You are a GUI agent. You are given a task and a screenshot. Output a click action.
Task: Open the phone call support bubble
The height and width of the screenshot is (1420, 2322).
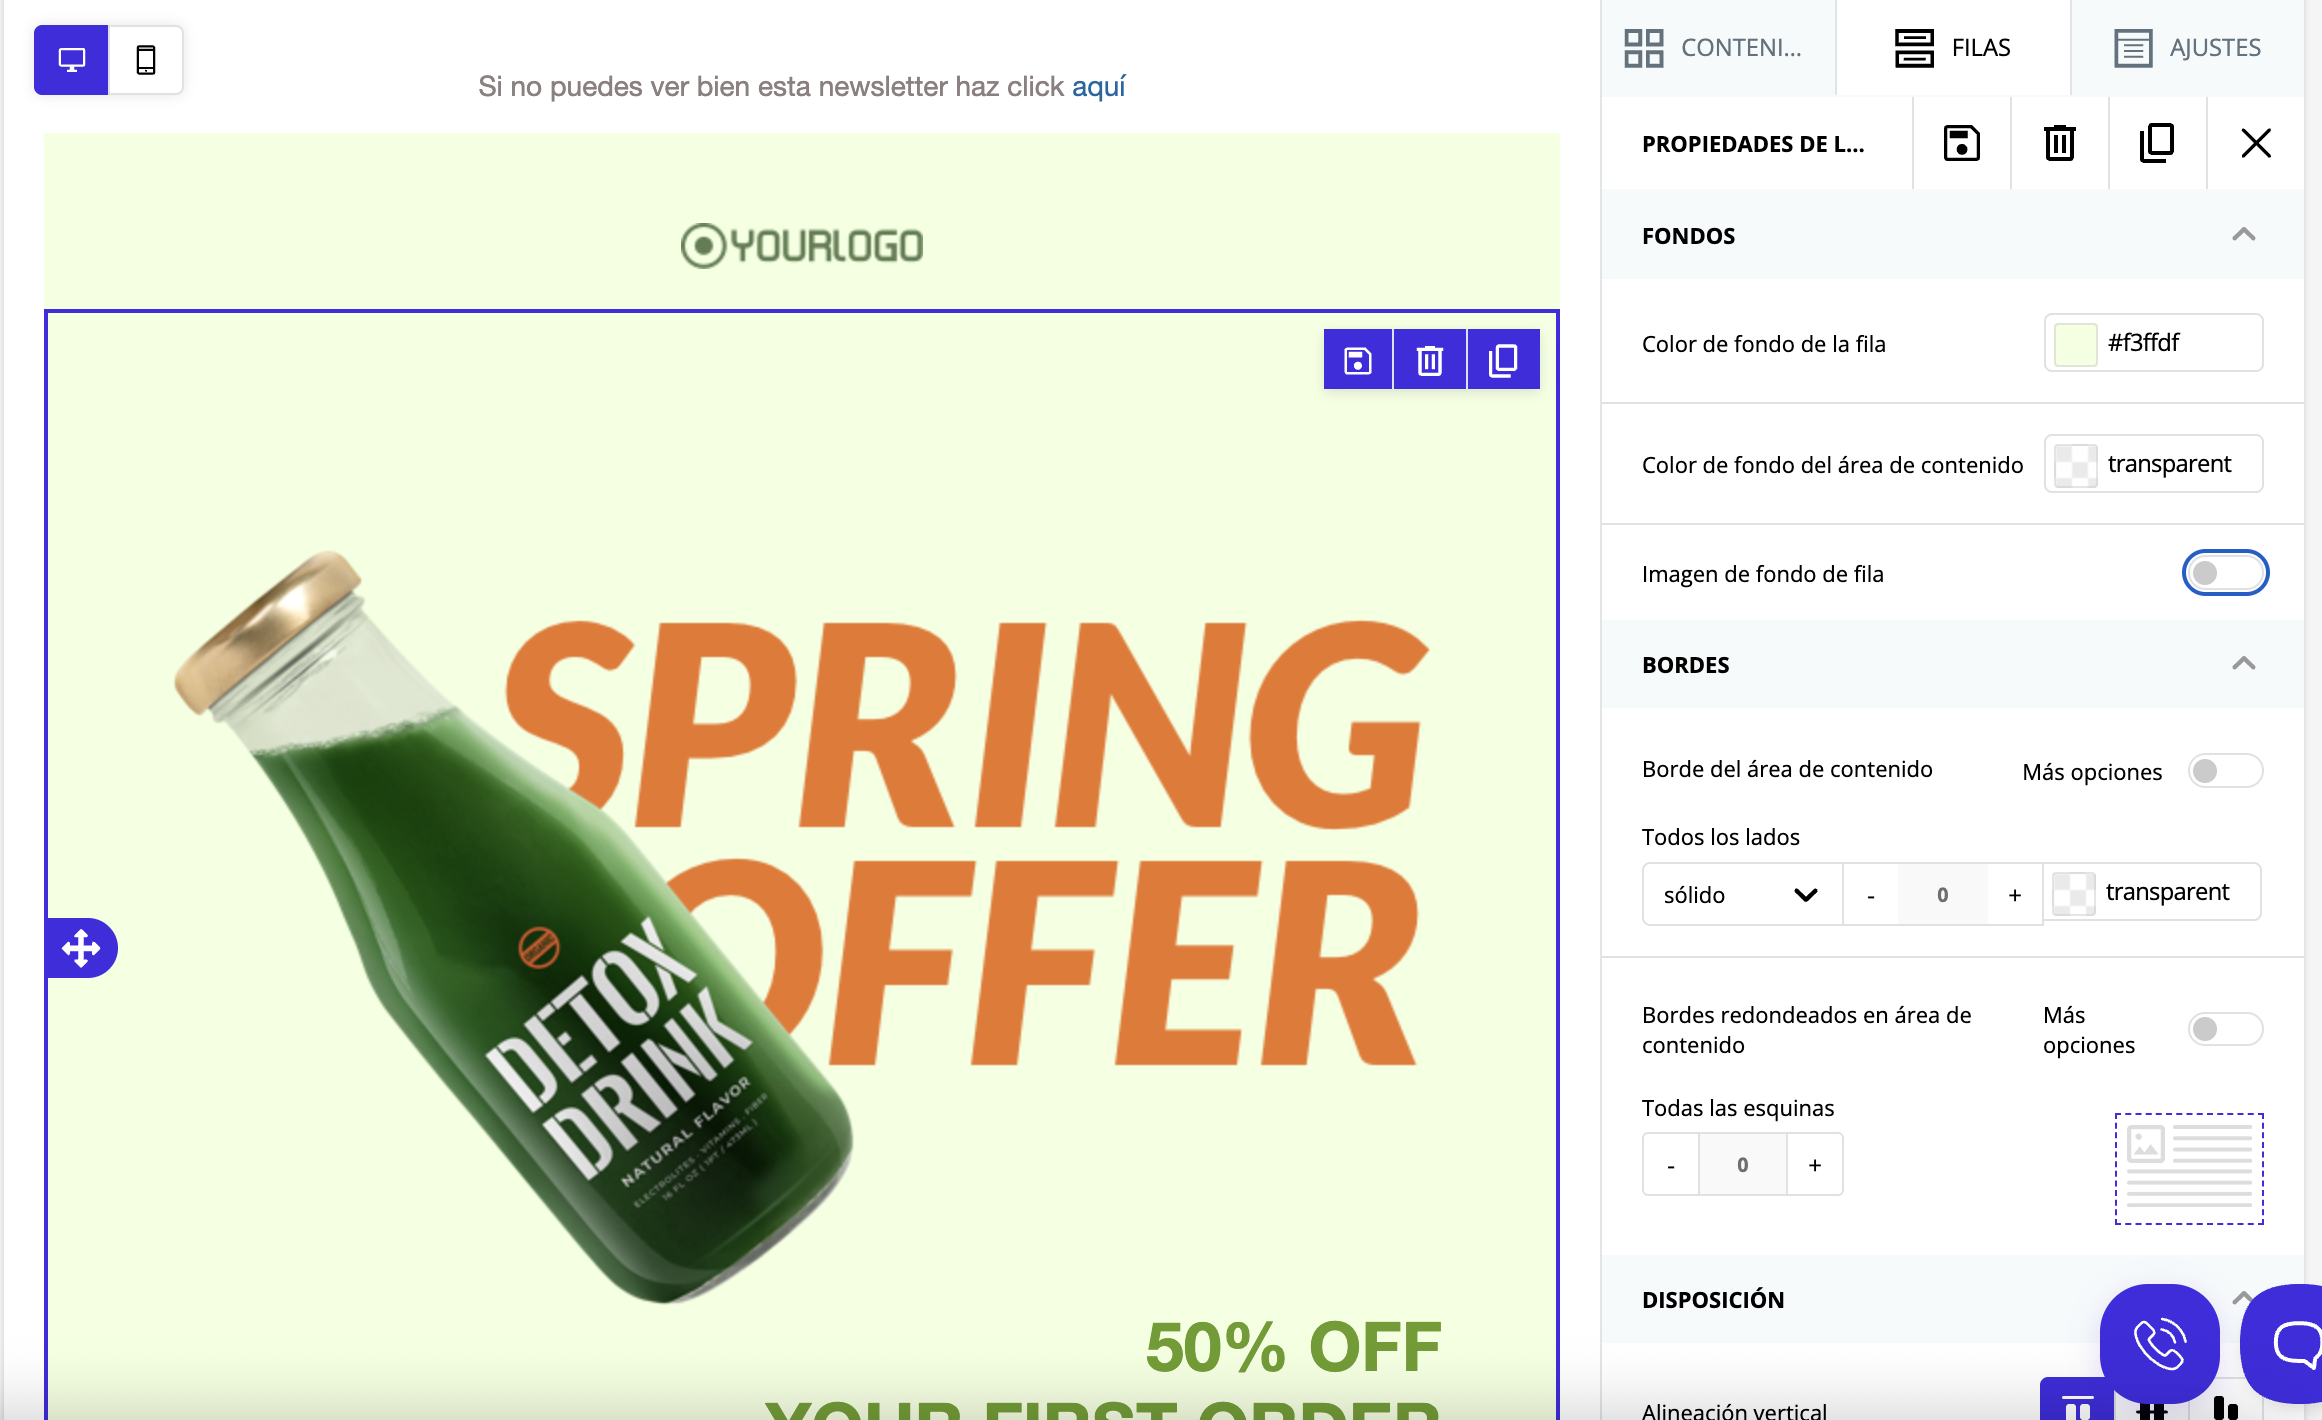click(2159, 1343)
